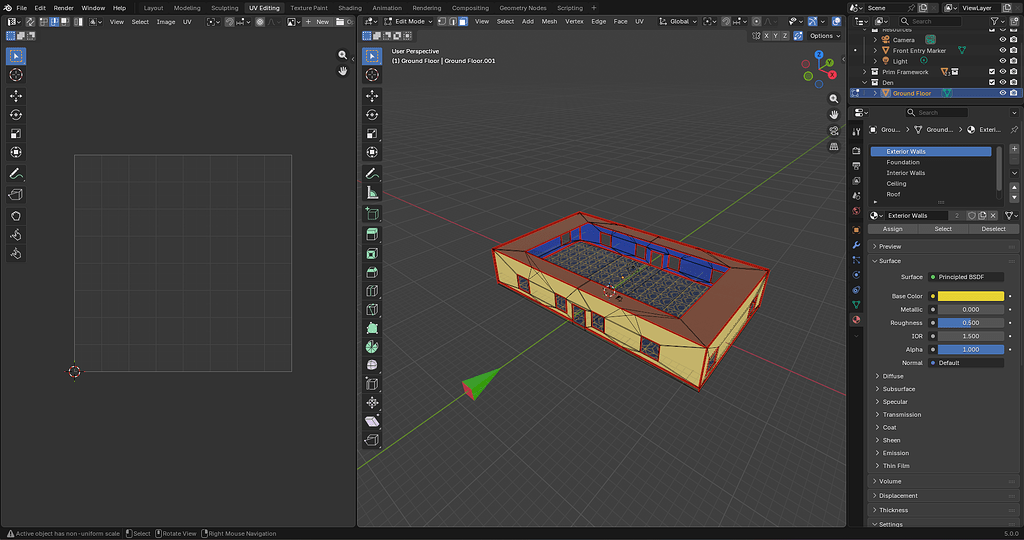The width and height of the screenshot is (1024, 540).
Task: Select the Inset Faces tool
Action: (372, 253)
